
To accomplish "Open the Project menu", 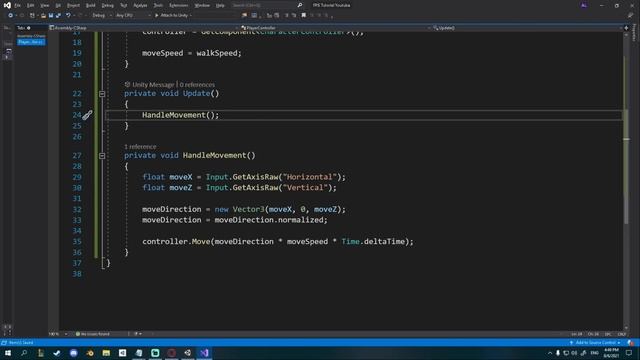I will (x=73, y=5).
